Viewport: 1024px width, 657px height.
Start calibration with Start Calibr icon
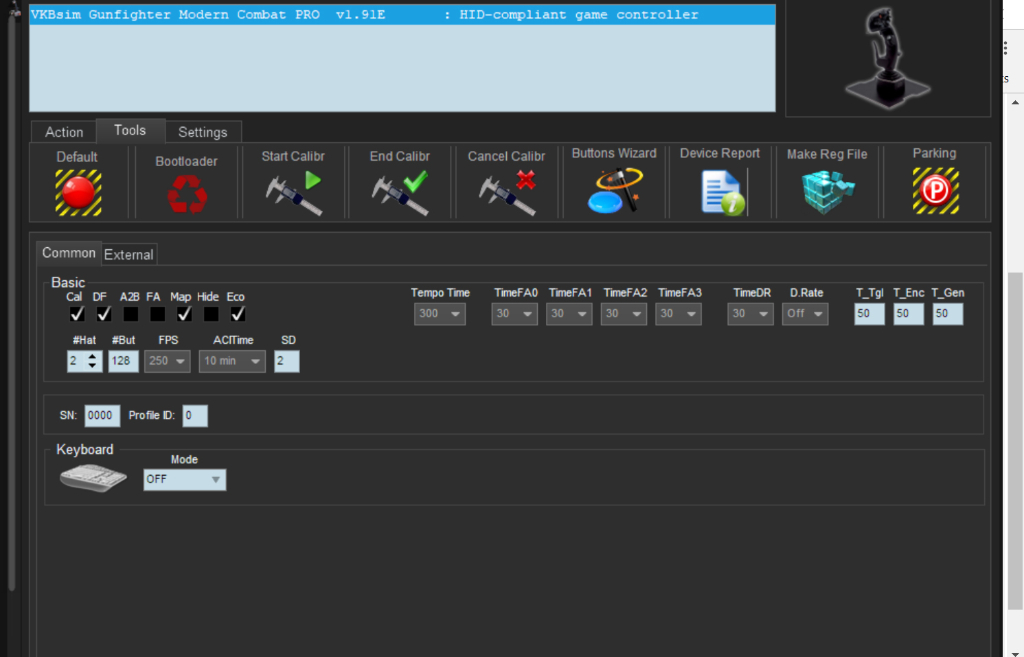click(293, 193)
